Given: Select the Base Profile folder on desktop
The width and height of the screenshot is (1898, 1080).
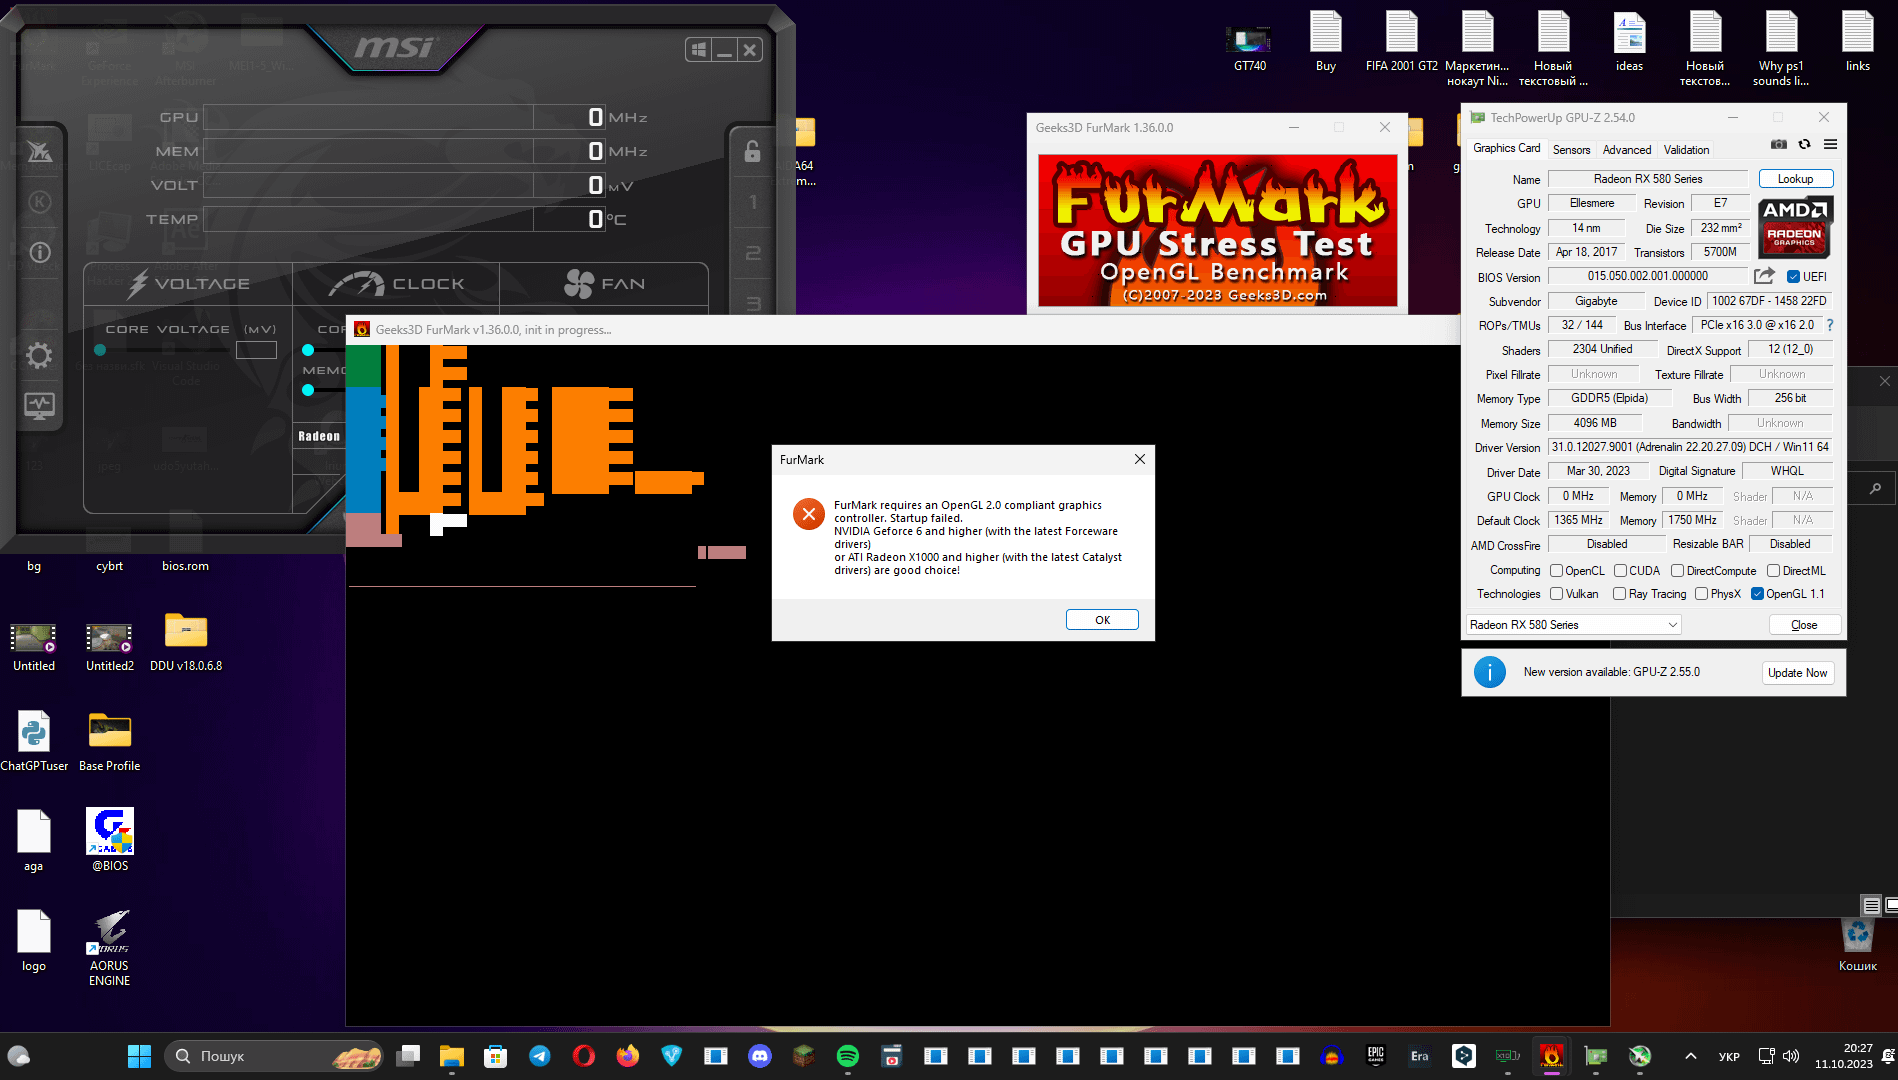Looking at the screenshot, I should click(110, 741).
